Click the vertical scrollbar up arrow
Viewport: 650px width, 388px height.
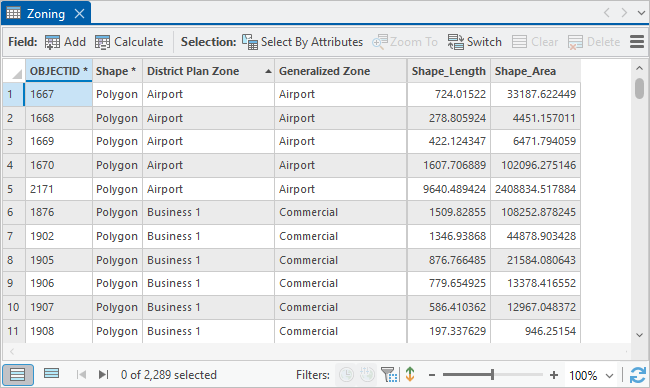click(x=640, y=68)
